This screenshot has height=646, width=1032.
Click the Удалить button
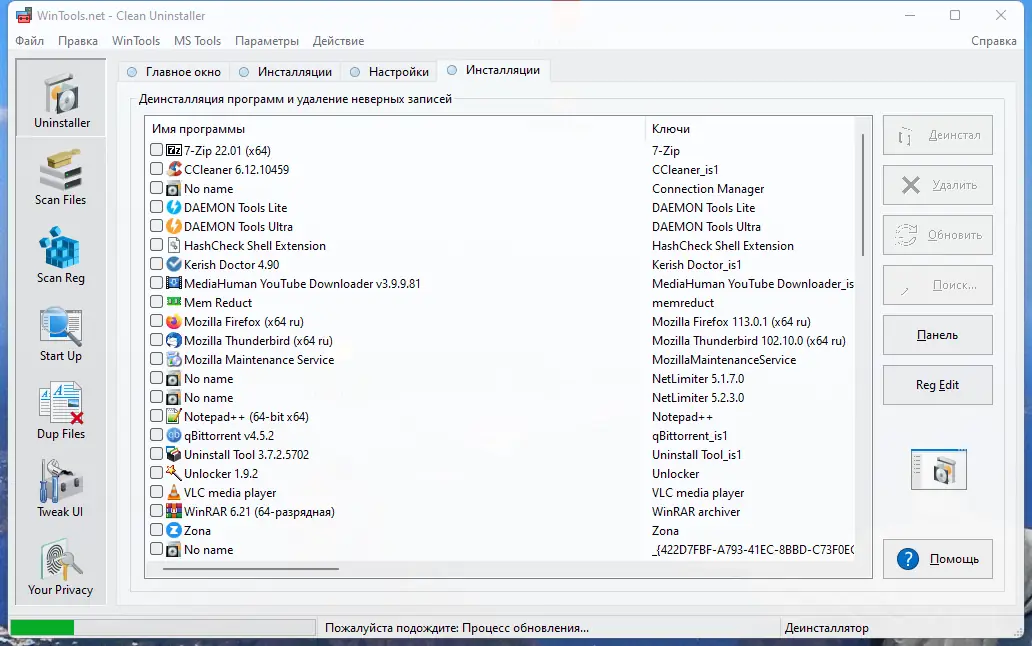pyautogui.click(x=938, y=186)
